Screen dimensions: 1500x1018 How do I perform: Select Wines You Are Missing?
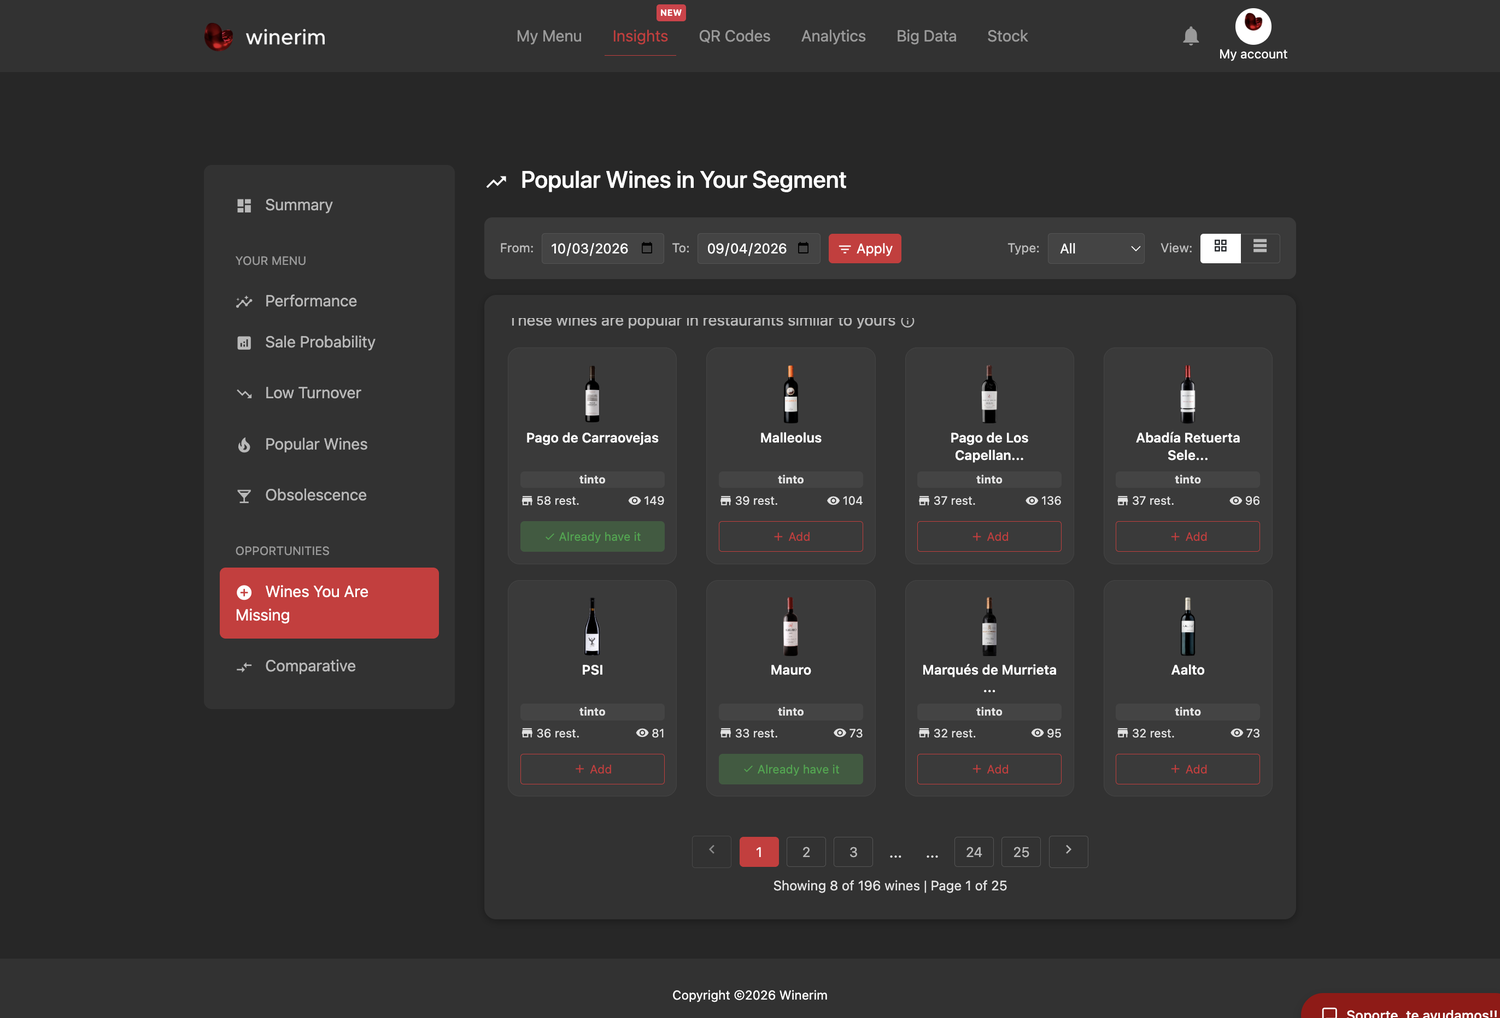pos(329,603)
